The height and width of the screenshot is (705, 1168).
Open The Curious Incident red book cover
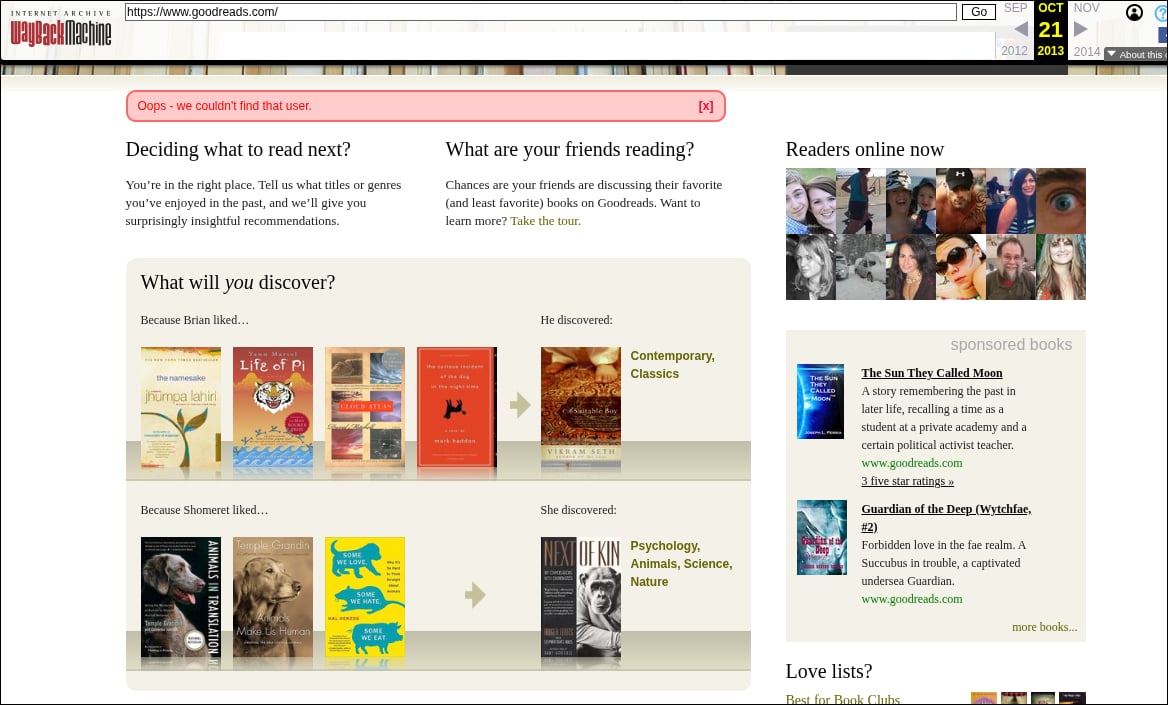pos(457,407)
